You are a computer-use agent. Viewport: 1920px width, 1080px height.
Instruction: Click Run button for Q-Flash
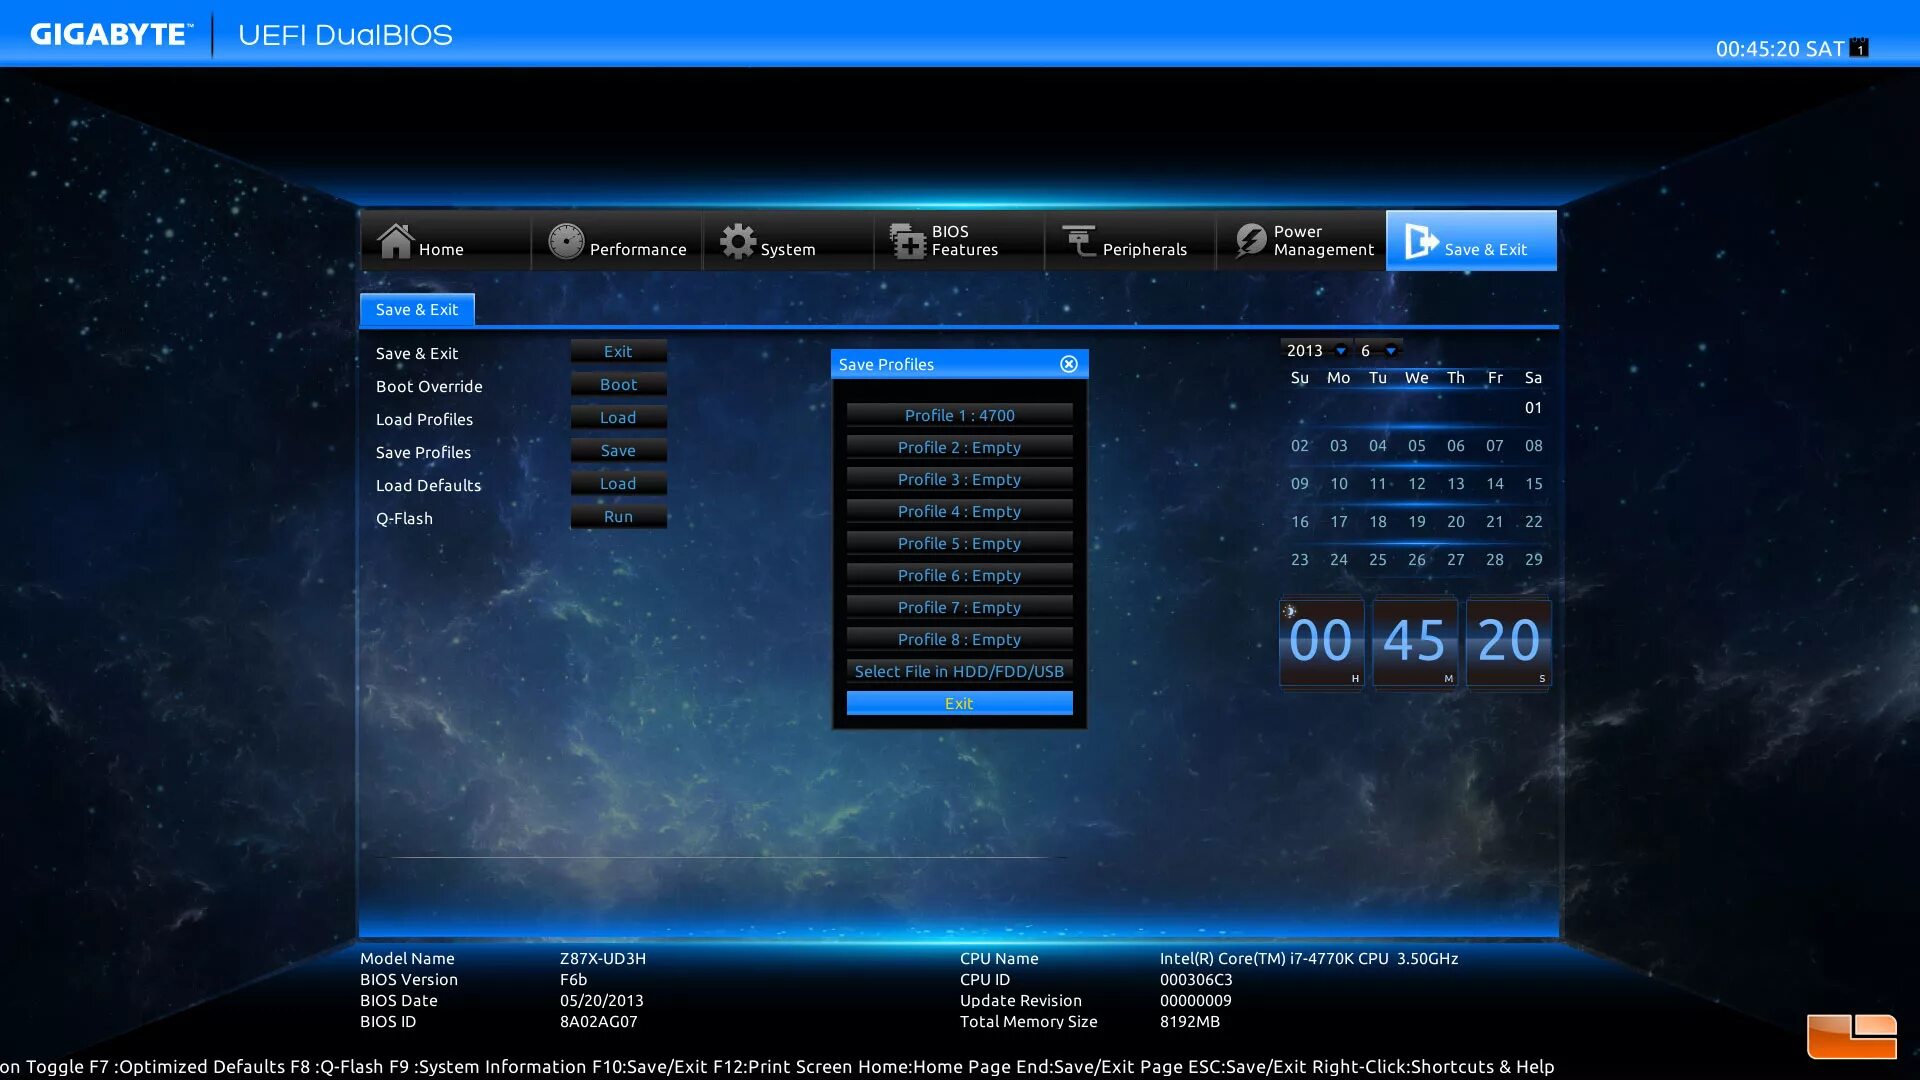click(618, 517)
